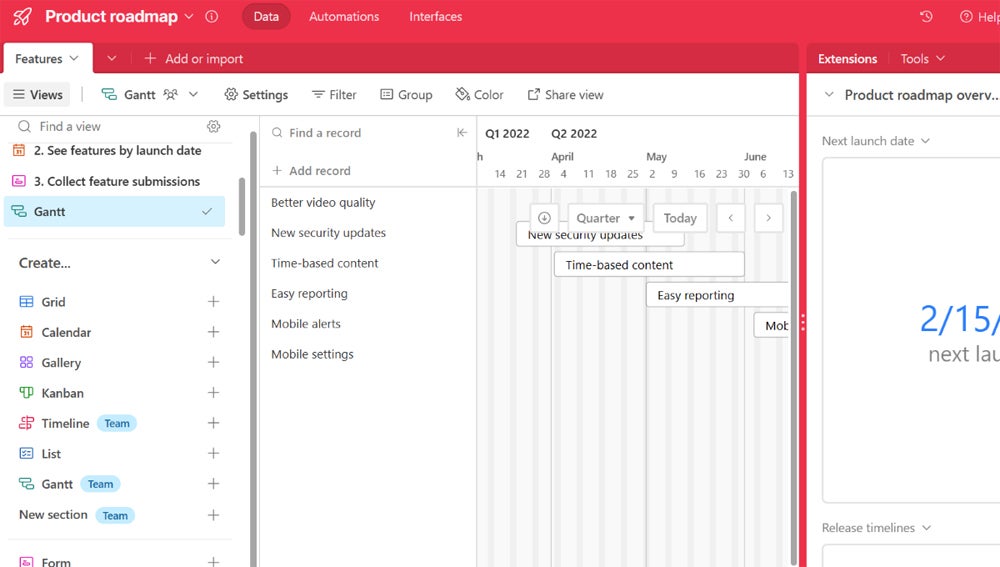Screen dimensions: 1000x567
Task: Add a Form view with plus
Action: tap(214, 562)
